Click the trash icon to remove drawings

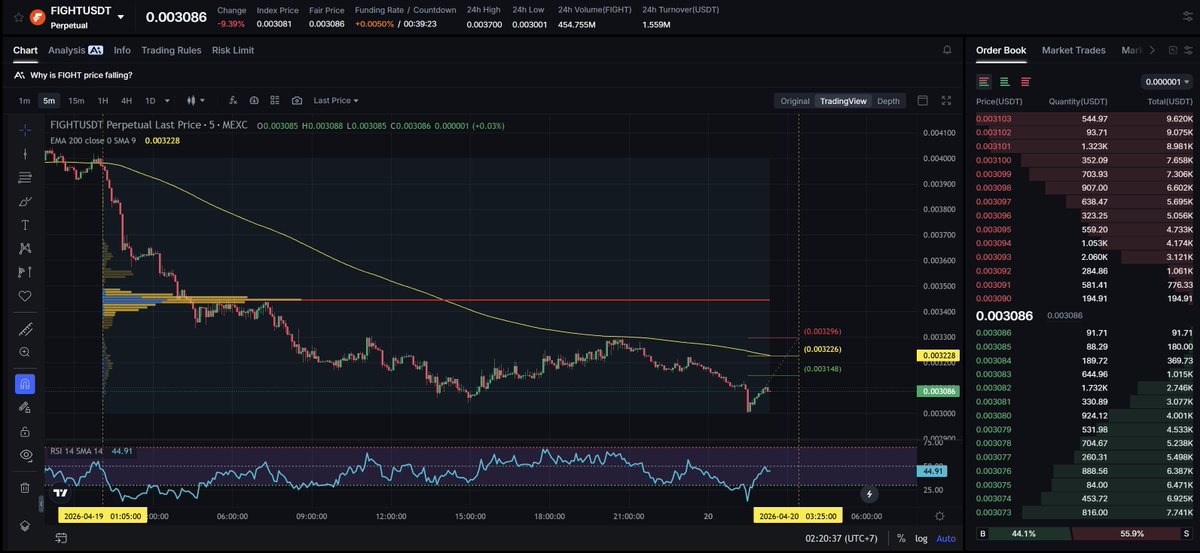click(25, 488)
